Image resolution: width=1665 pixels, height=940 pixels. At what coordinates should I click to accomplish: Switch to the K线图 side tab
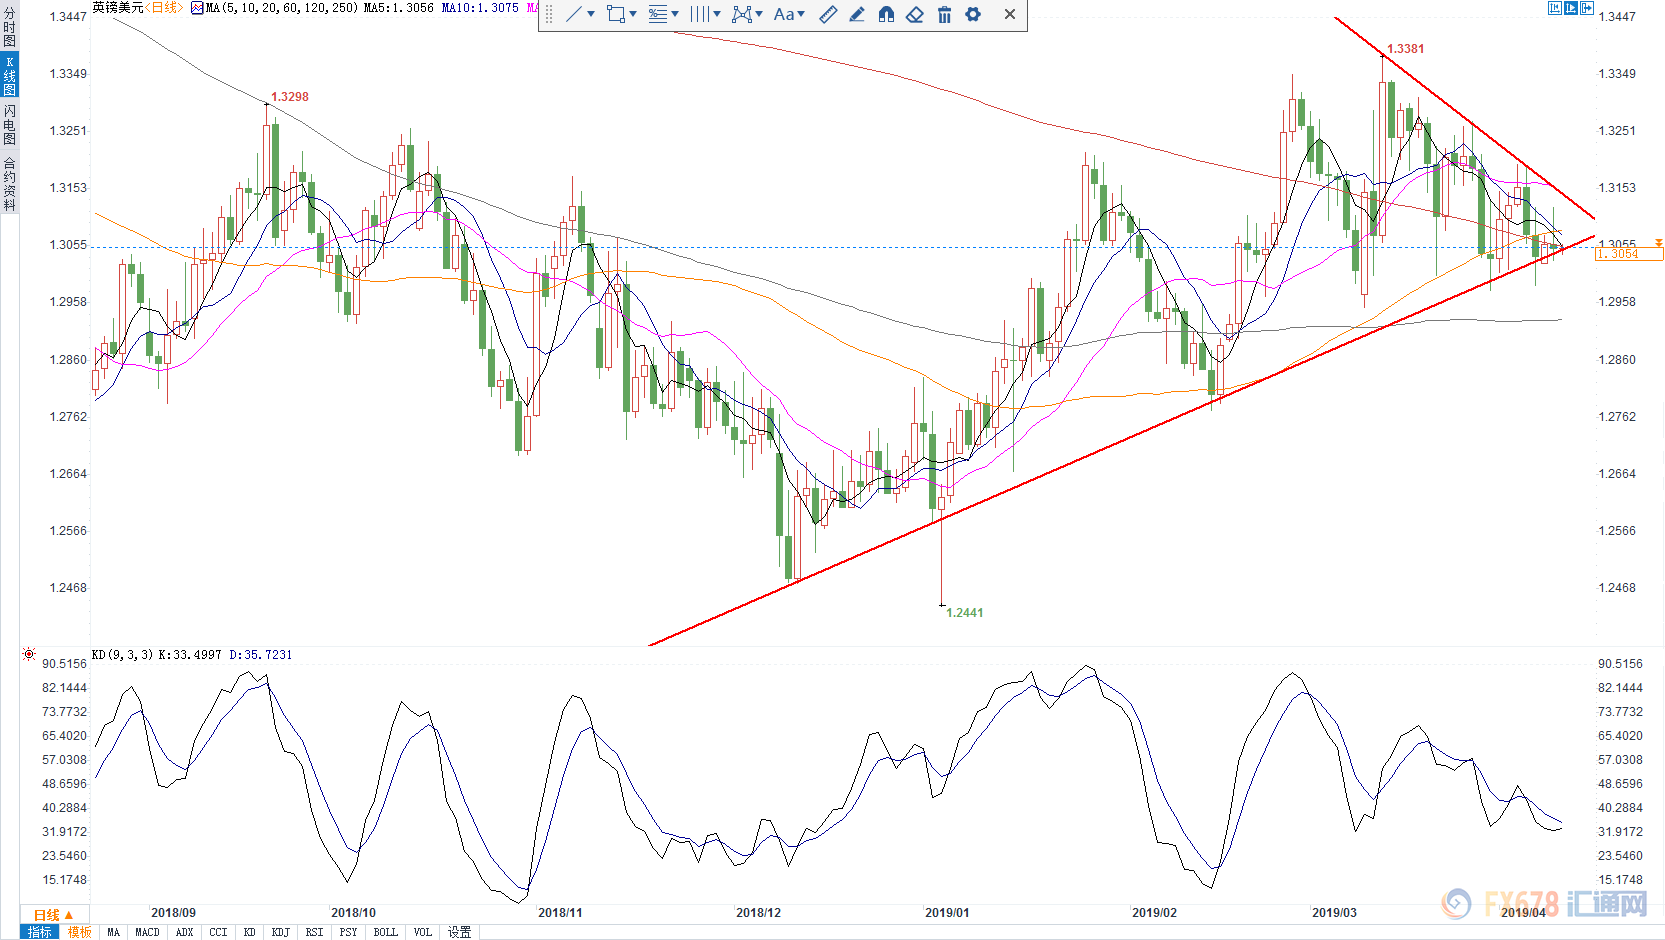pyautogui.click(x=9, y=76)
